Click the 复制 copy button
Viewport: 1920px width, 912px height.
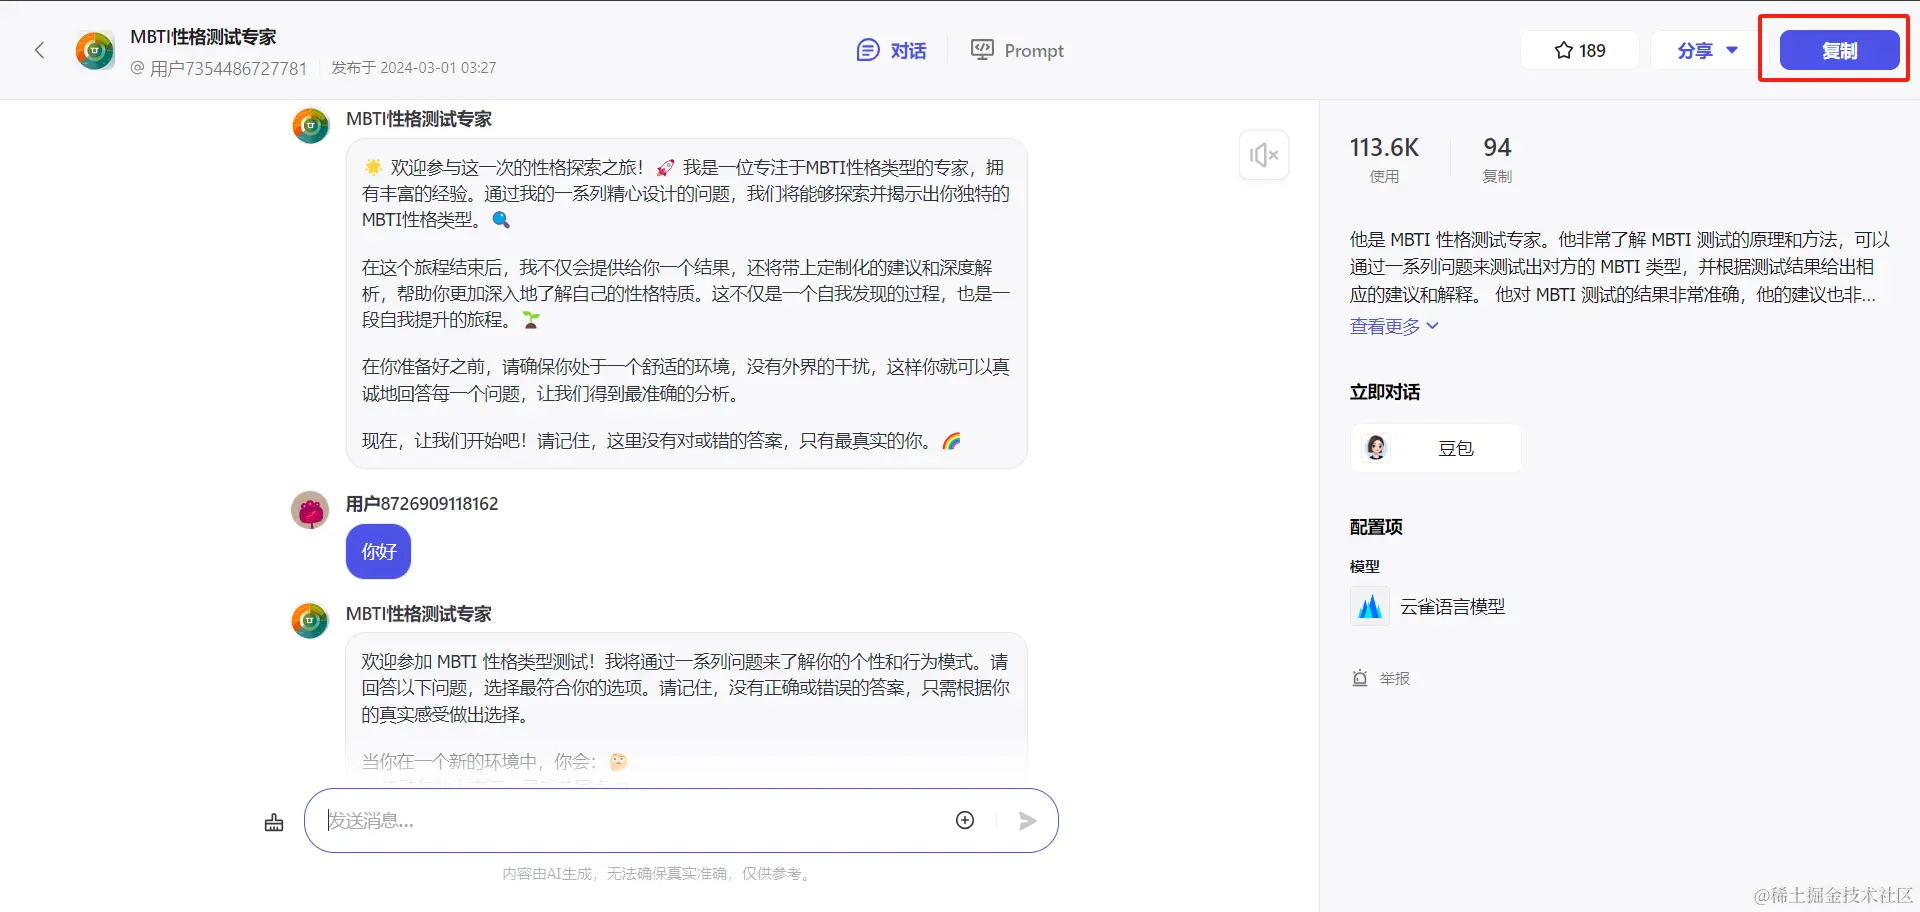tap(1838, 49)
